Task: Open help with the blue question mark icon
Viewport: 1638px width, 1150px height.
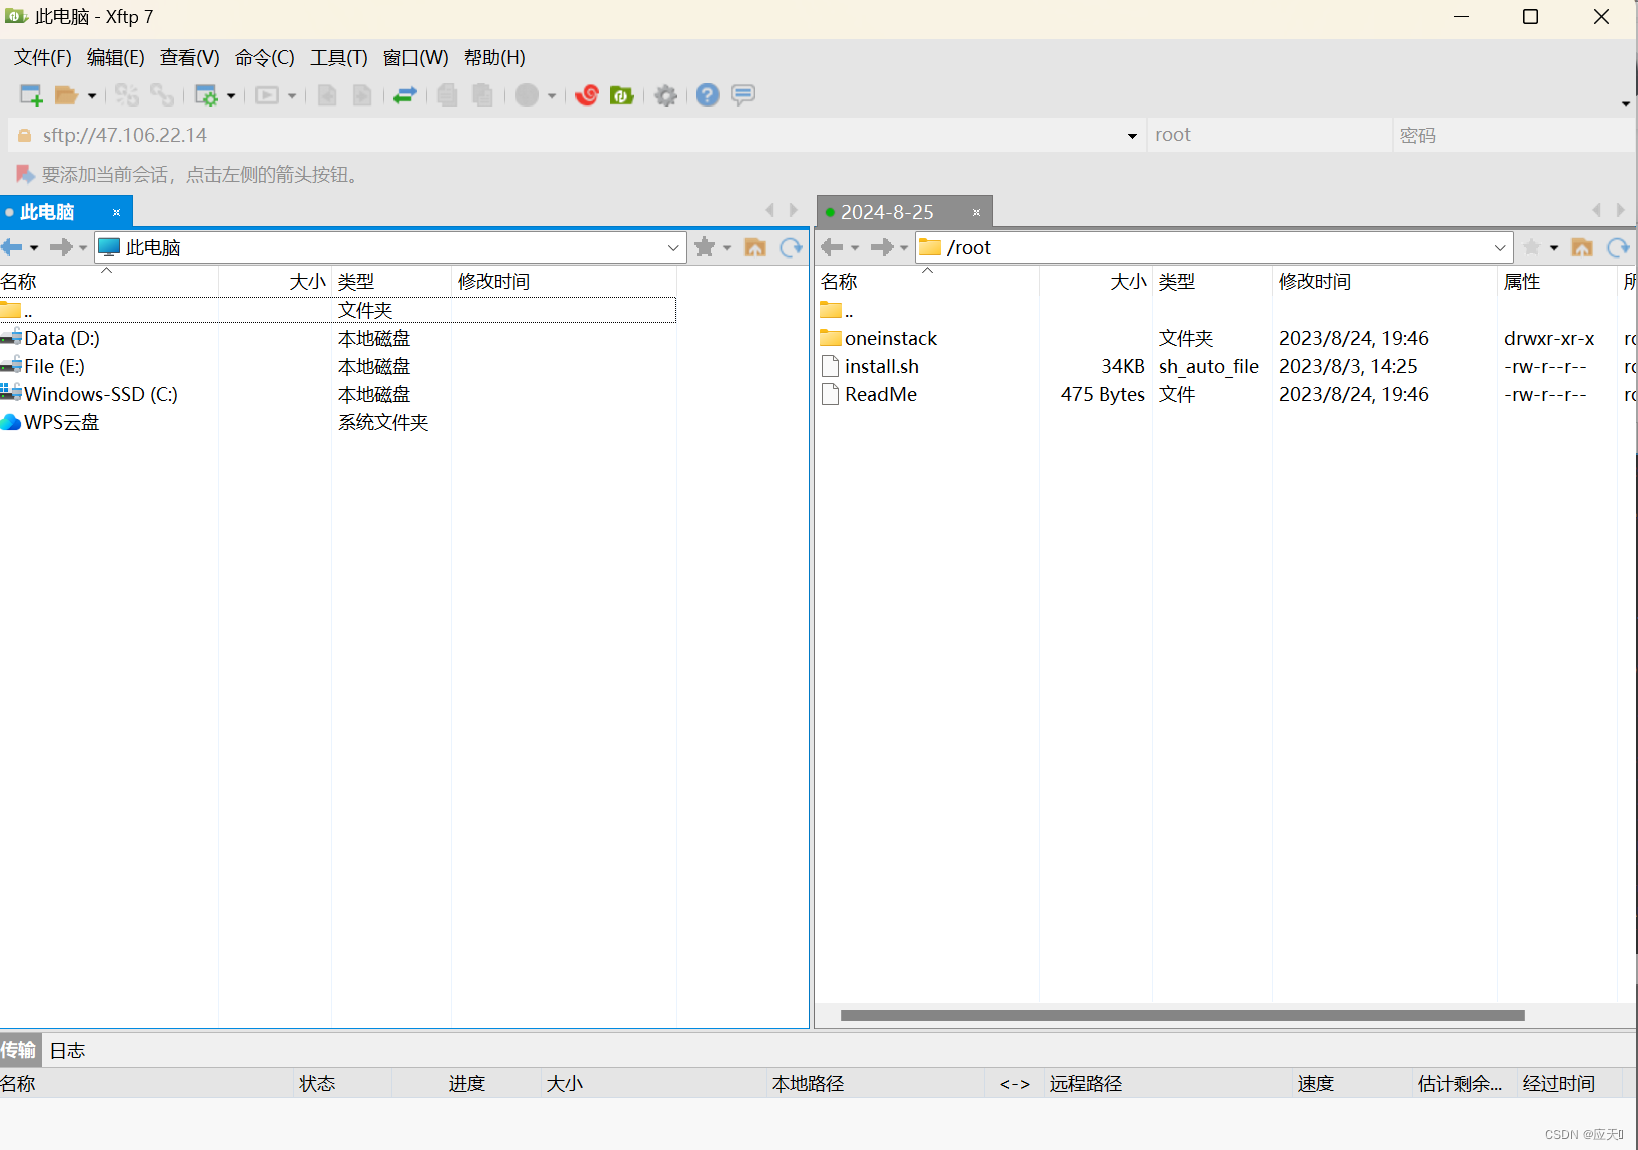Action: coord(708,95)
